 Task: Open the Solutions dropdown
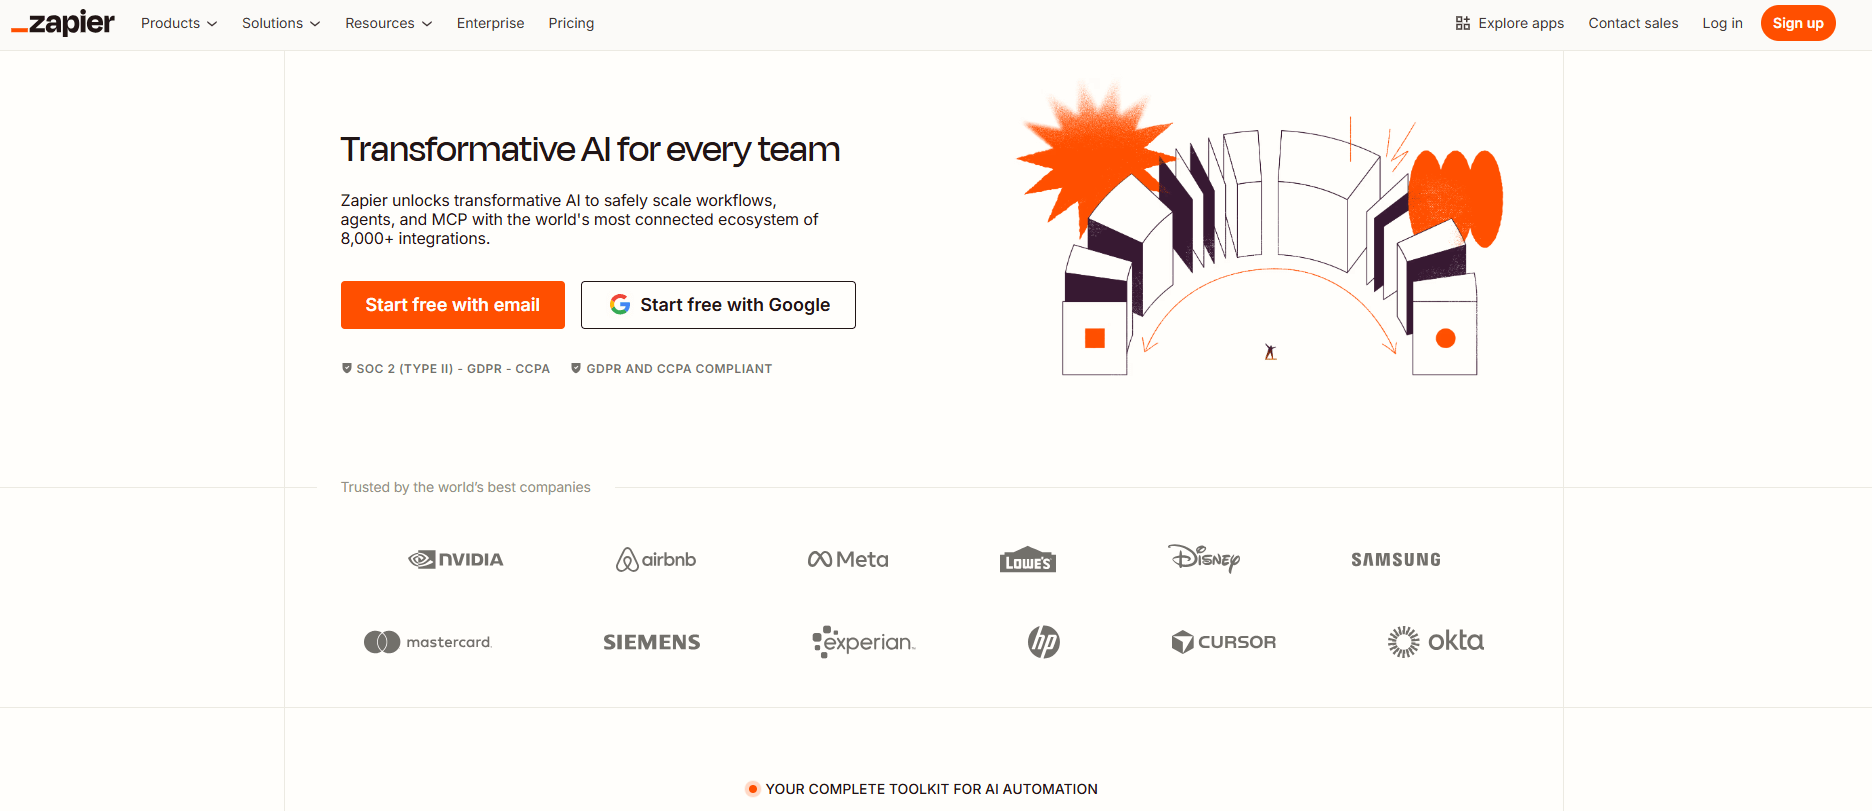(x=281, y=23)
